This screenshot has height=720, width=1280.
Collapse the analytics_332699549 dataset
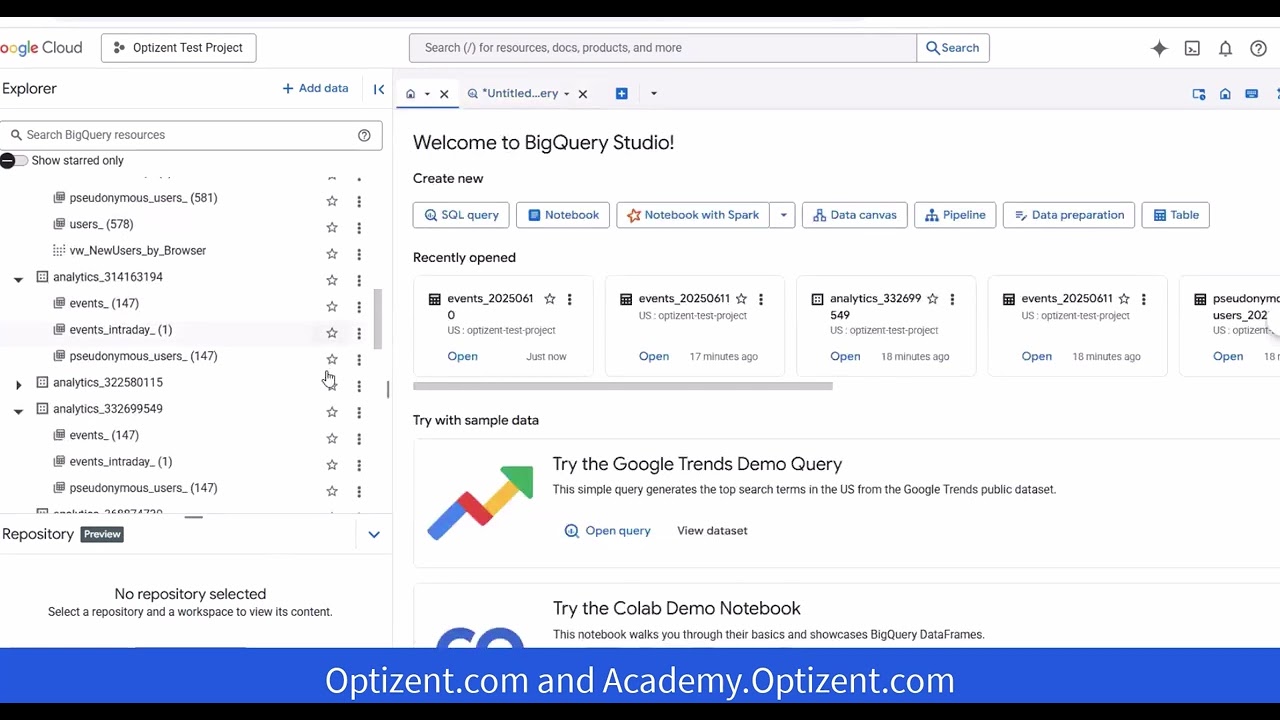click(18, 411)
